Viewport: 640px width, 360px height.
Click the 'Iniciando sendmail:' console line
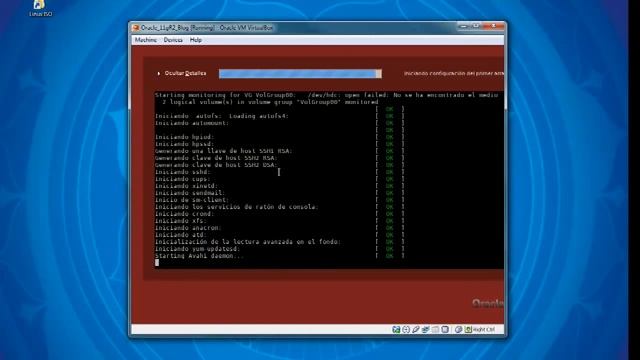tap(190, 193)
